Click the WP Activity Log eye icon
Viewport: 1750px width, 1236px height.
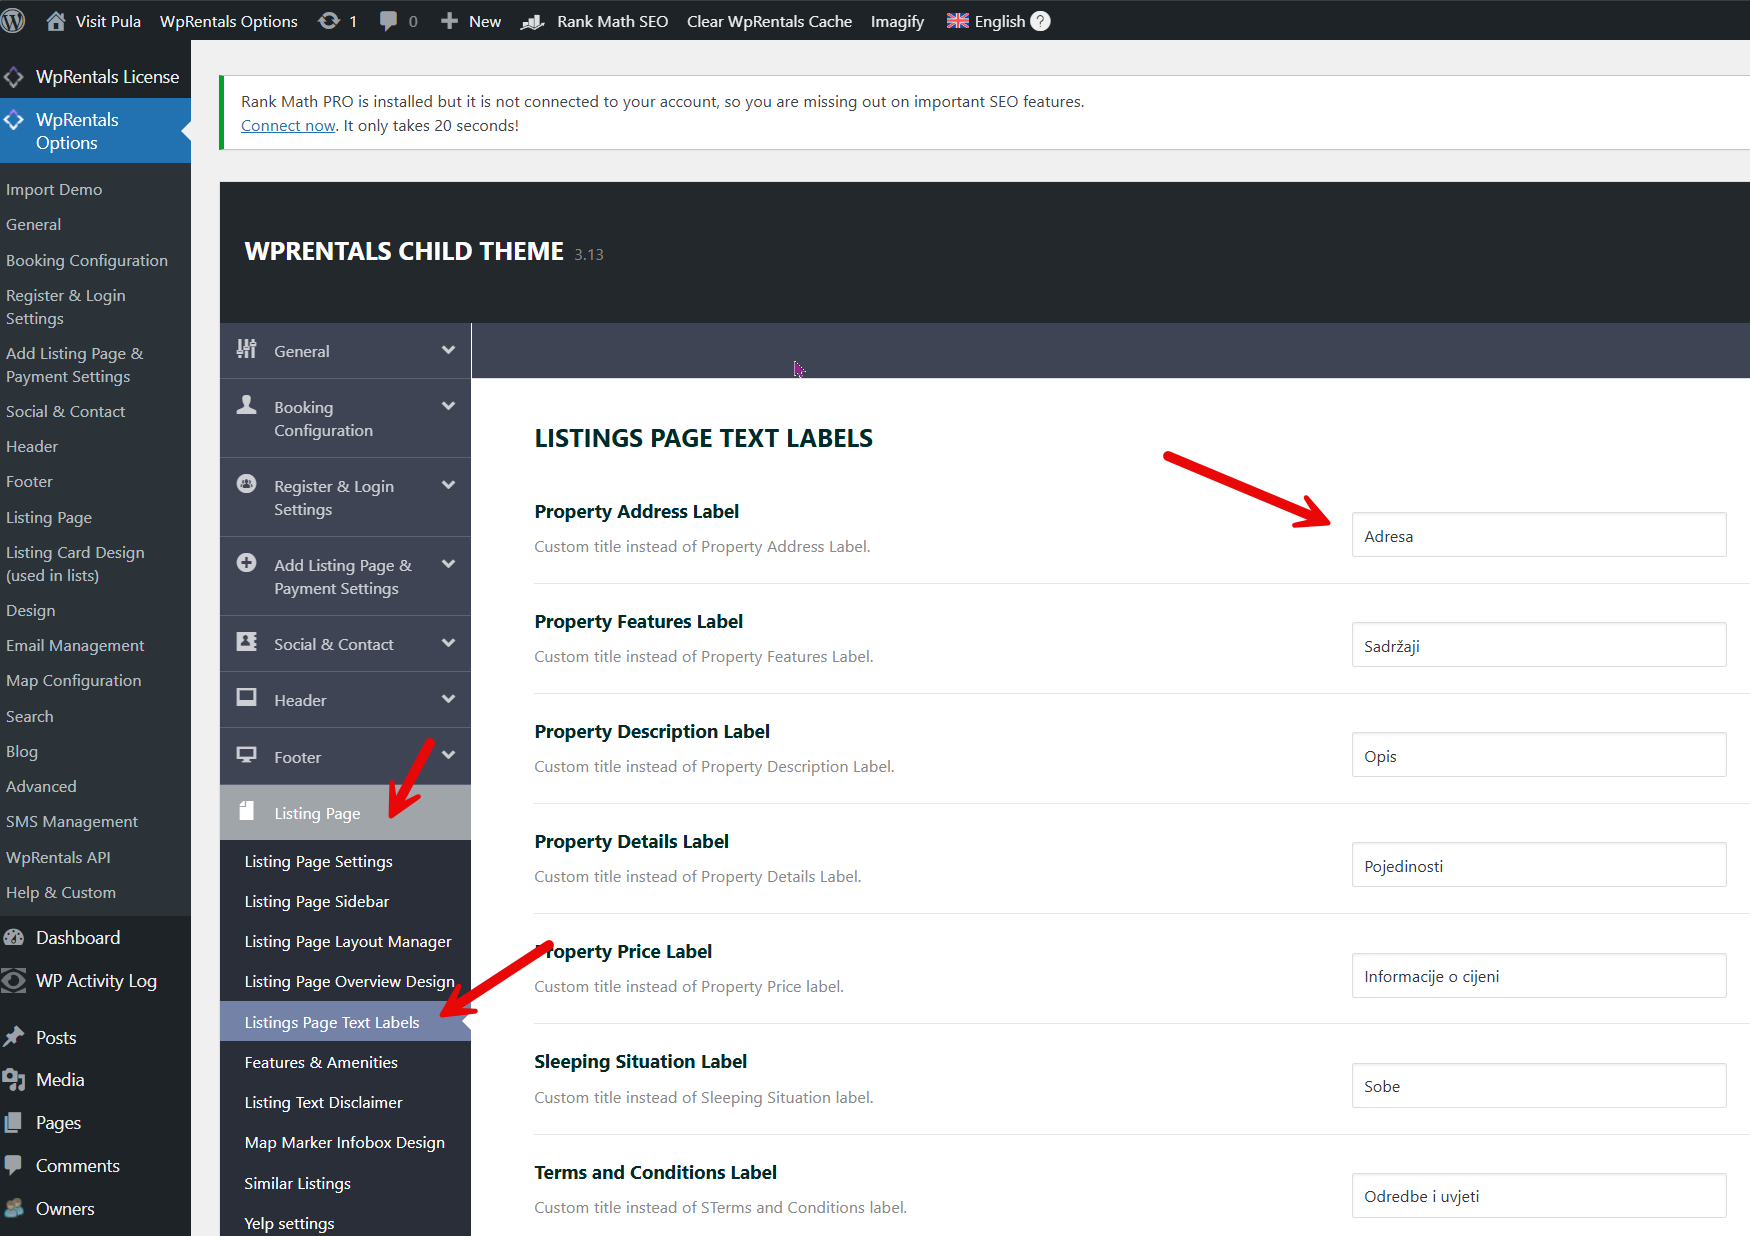pyautogui.click(x=14, y=981)
